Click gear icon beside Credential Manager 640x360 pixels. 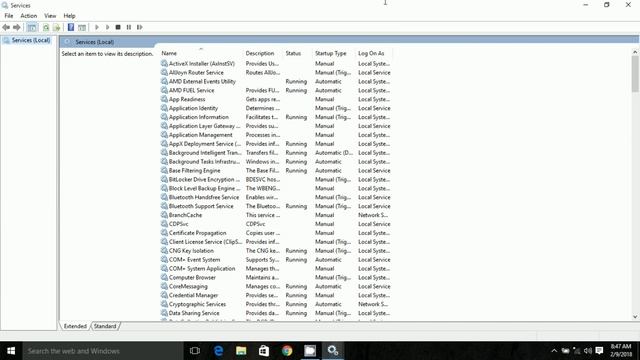[x=164, y=295]
